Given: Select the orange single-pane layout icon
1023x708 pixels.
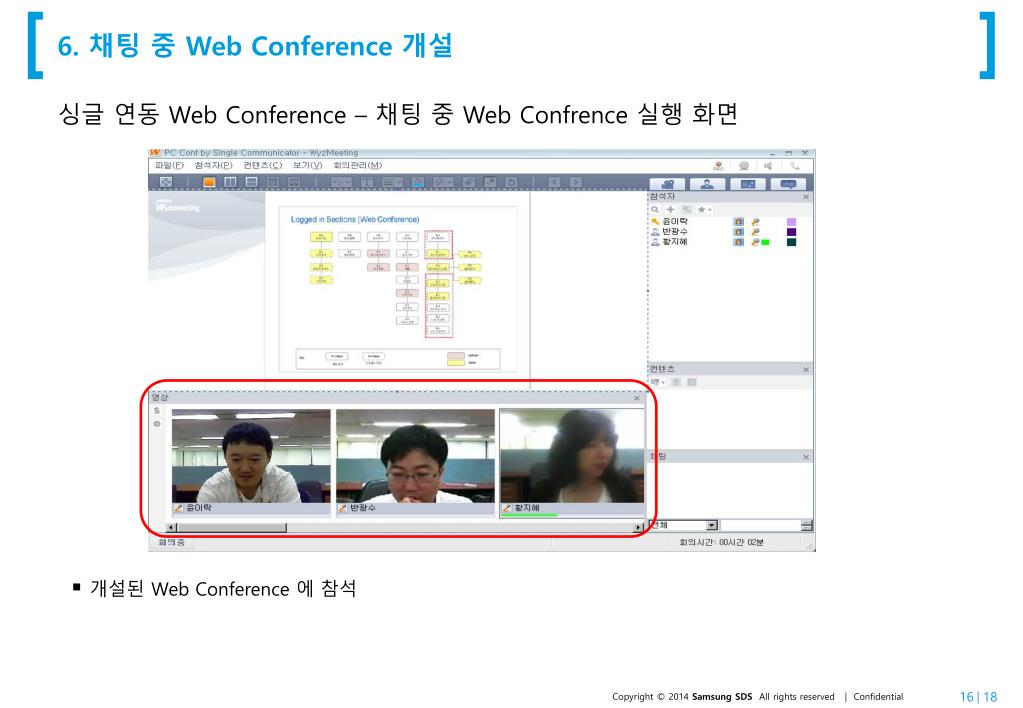Looking at the screenshot, I should (x=209, y=182).
